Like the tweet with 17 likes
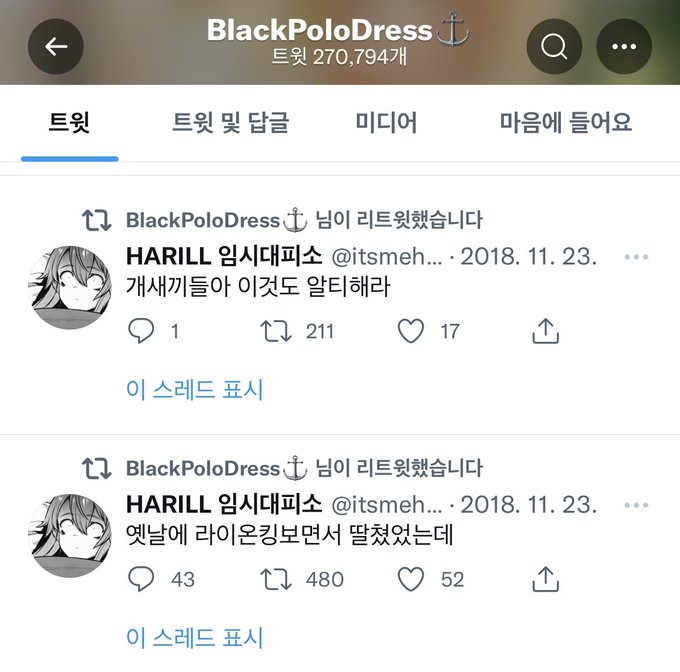The image size is (680, 672). (x=411, y=331)
